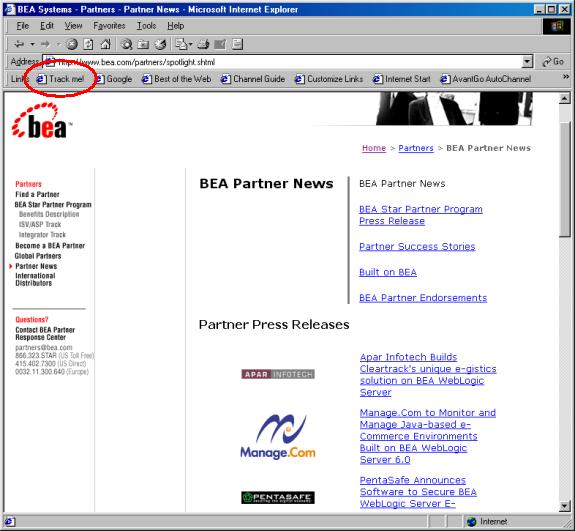Select ISV/ASP Track in the sidebar
The height and width of the screenshot is (531, 575).
coord(40,224)
